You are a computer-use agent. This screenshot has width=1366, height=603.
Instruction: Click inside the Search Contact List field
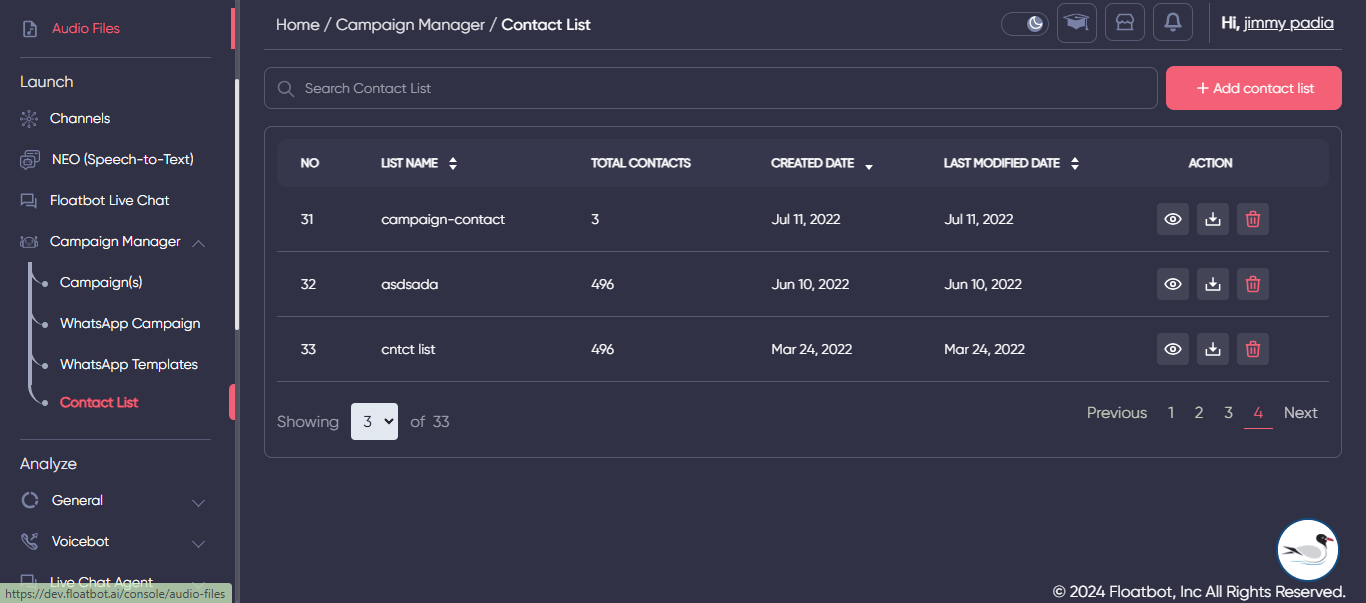[x=710, y=88]
